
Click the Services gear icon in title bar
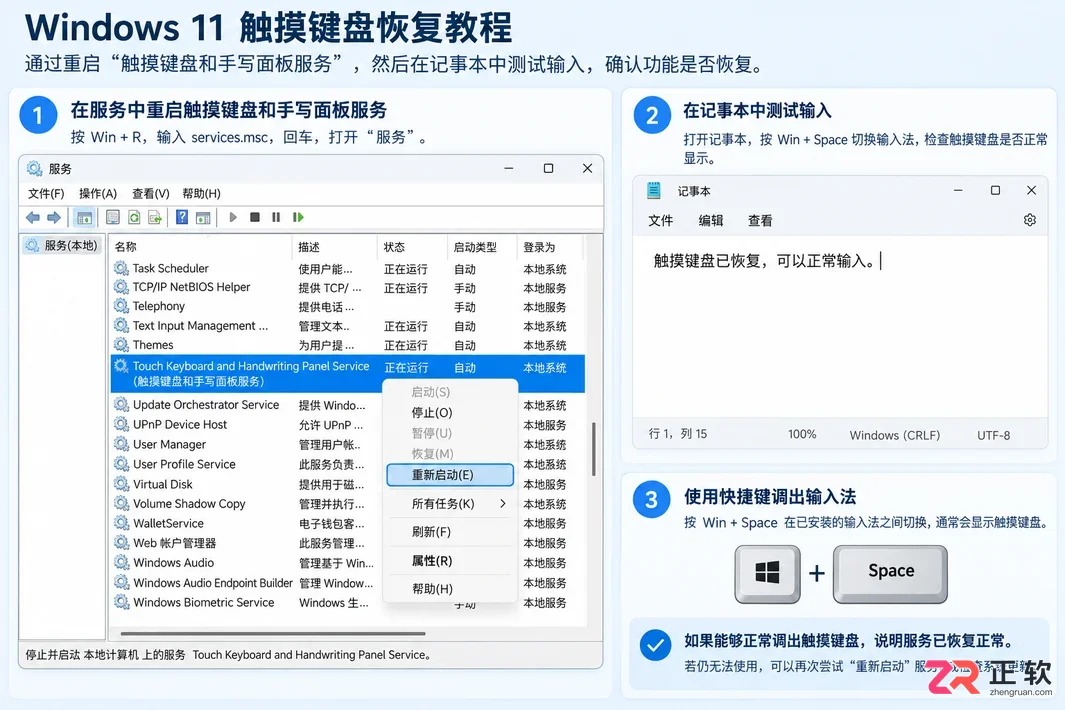click(x=35, y=168)
